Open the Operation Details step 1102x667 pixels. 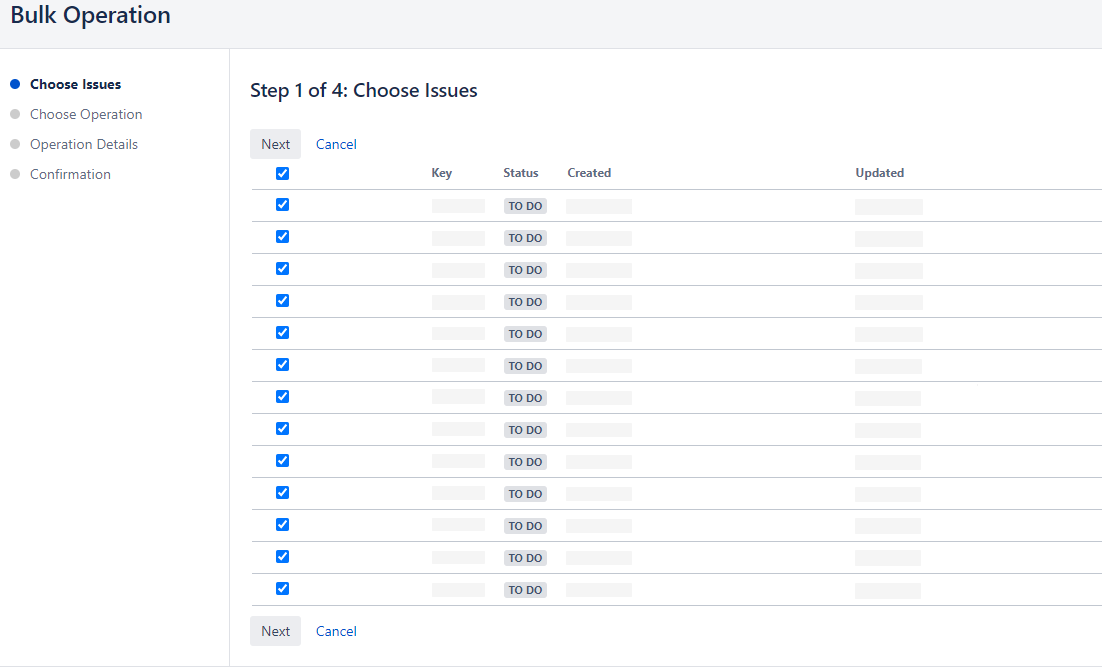84,144
